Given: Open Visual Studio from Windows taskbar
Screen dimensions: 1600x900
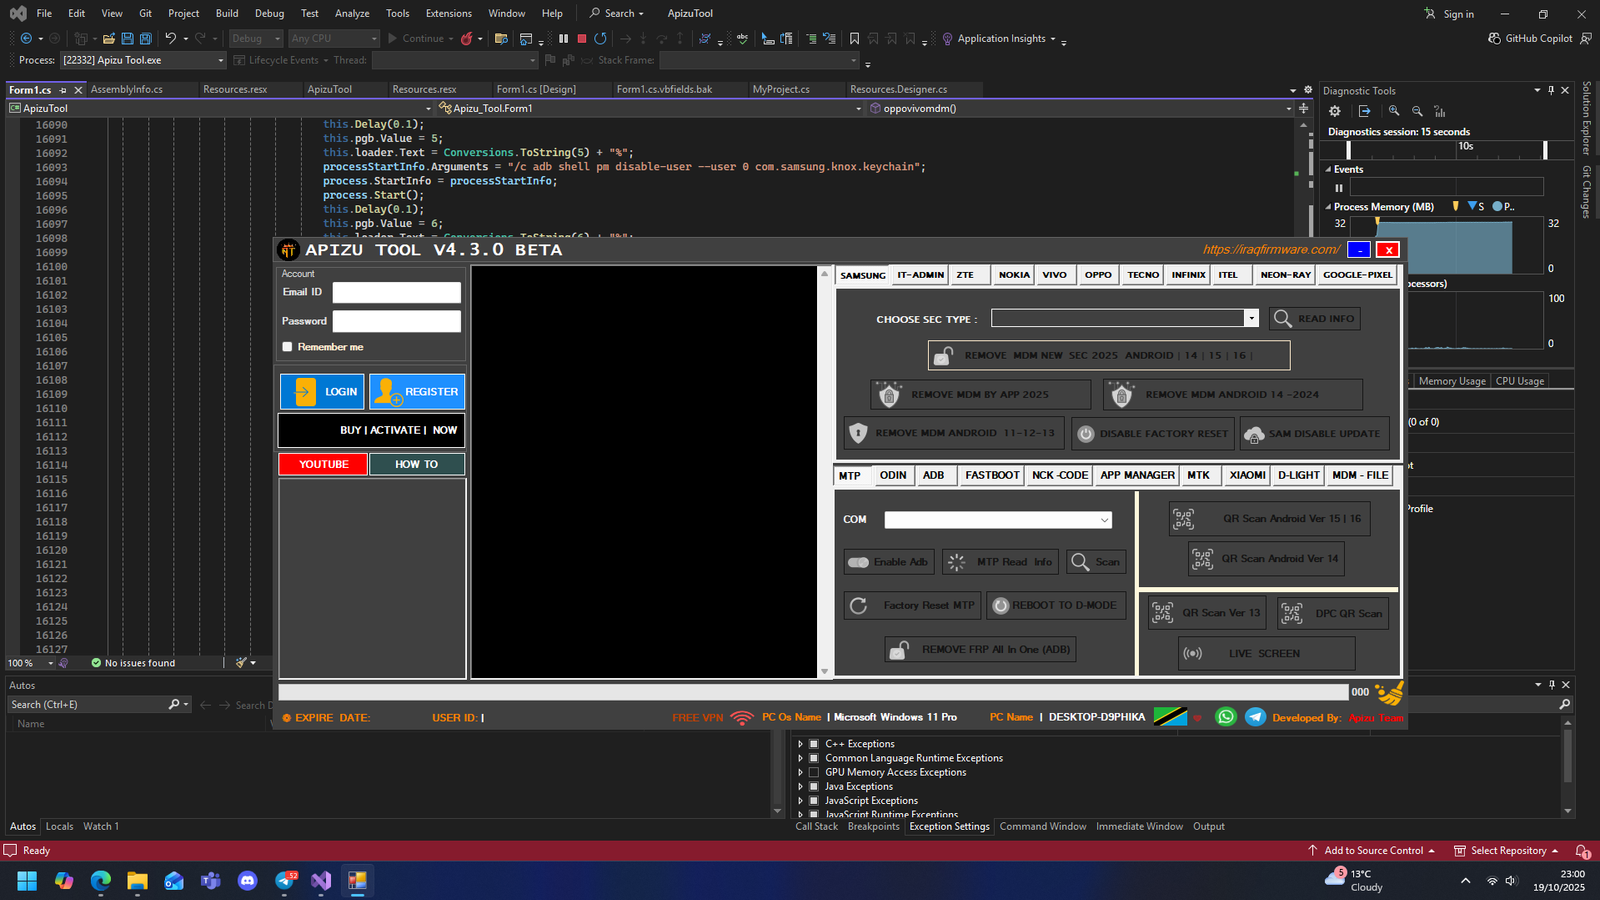Looking at the screenshot, I should [x=320, y=881].
